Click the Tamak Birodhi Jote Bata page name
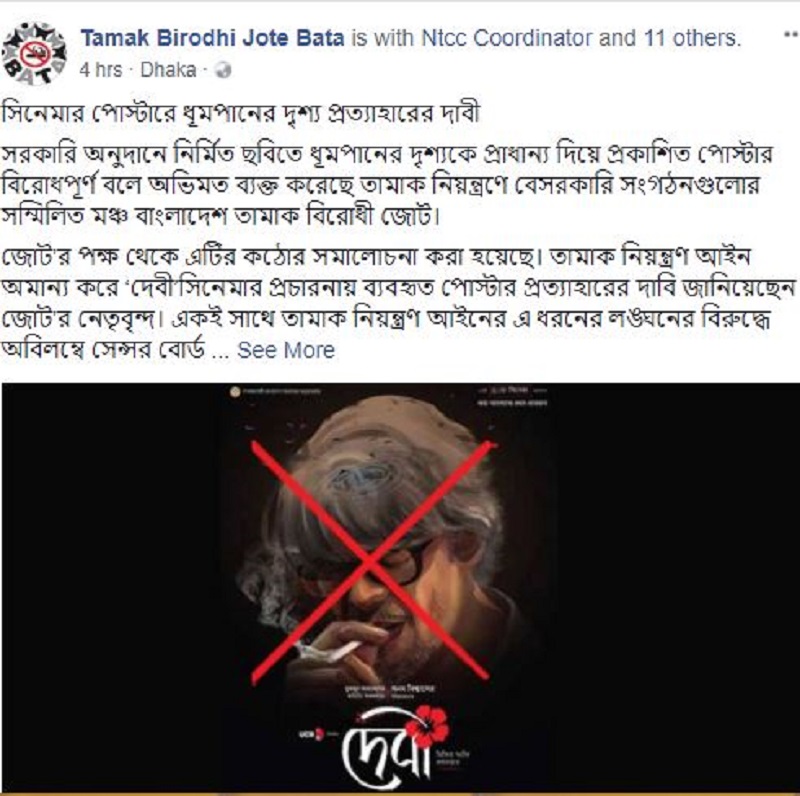Image resolution: width=800 pixels, height=796 pixels. click(212, 38)
